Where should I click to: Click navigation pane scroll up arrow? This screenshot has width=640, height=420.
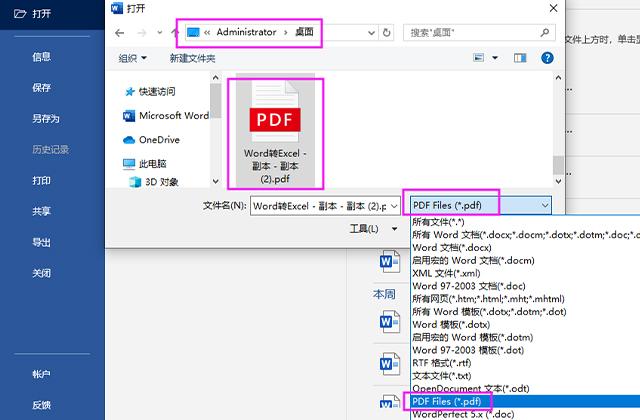click(x=216, y=78)
